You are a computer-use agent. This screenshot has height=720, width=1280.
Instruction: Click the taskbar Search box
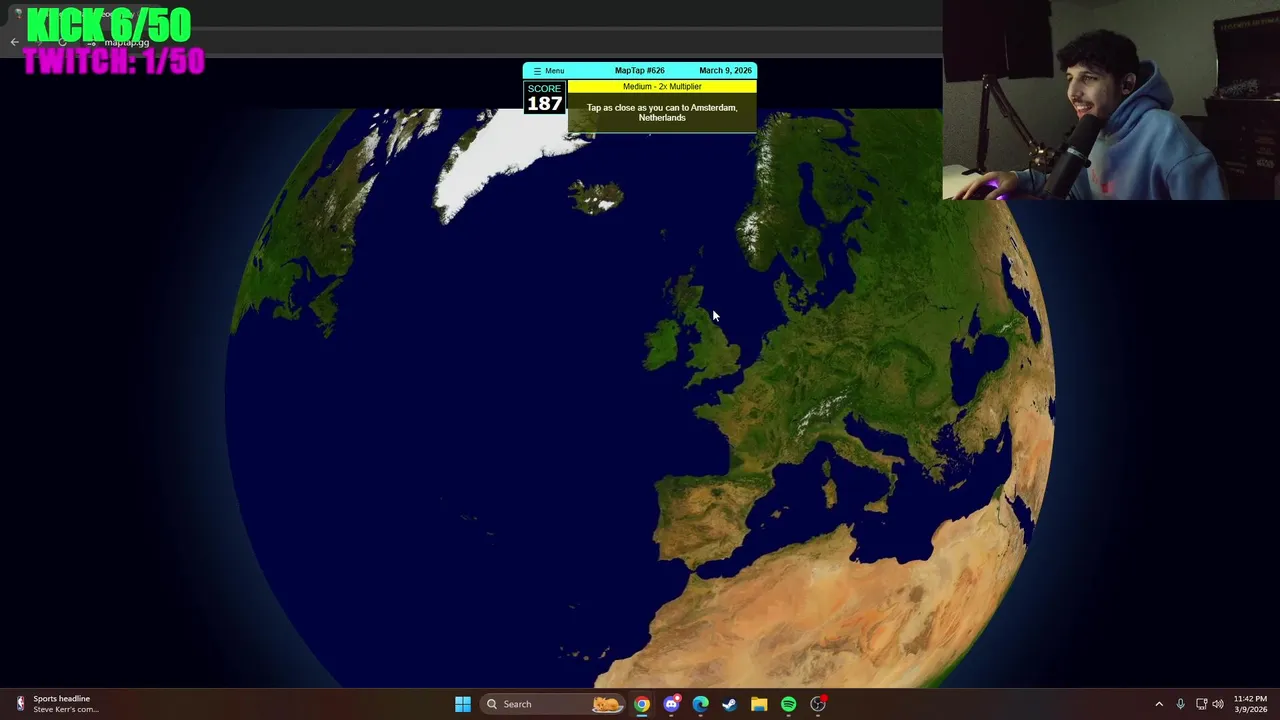point(552,704)
